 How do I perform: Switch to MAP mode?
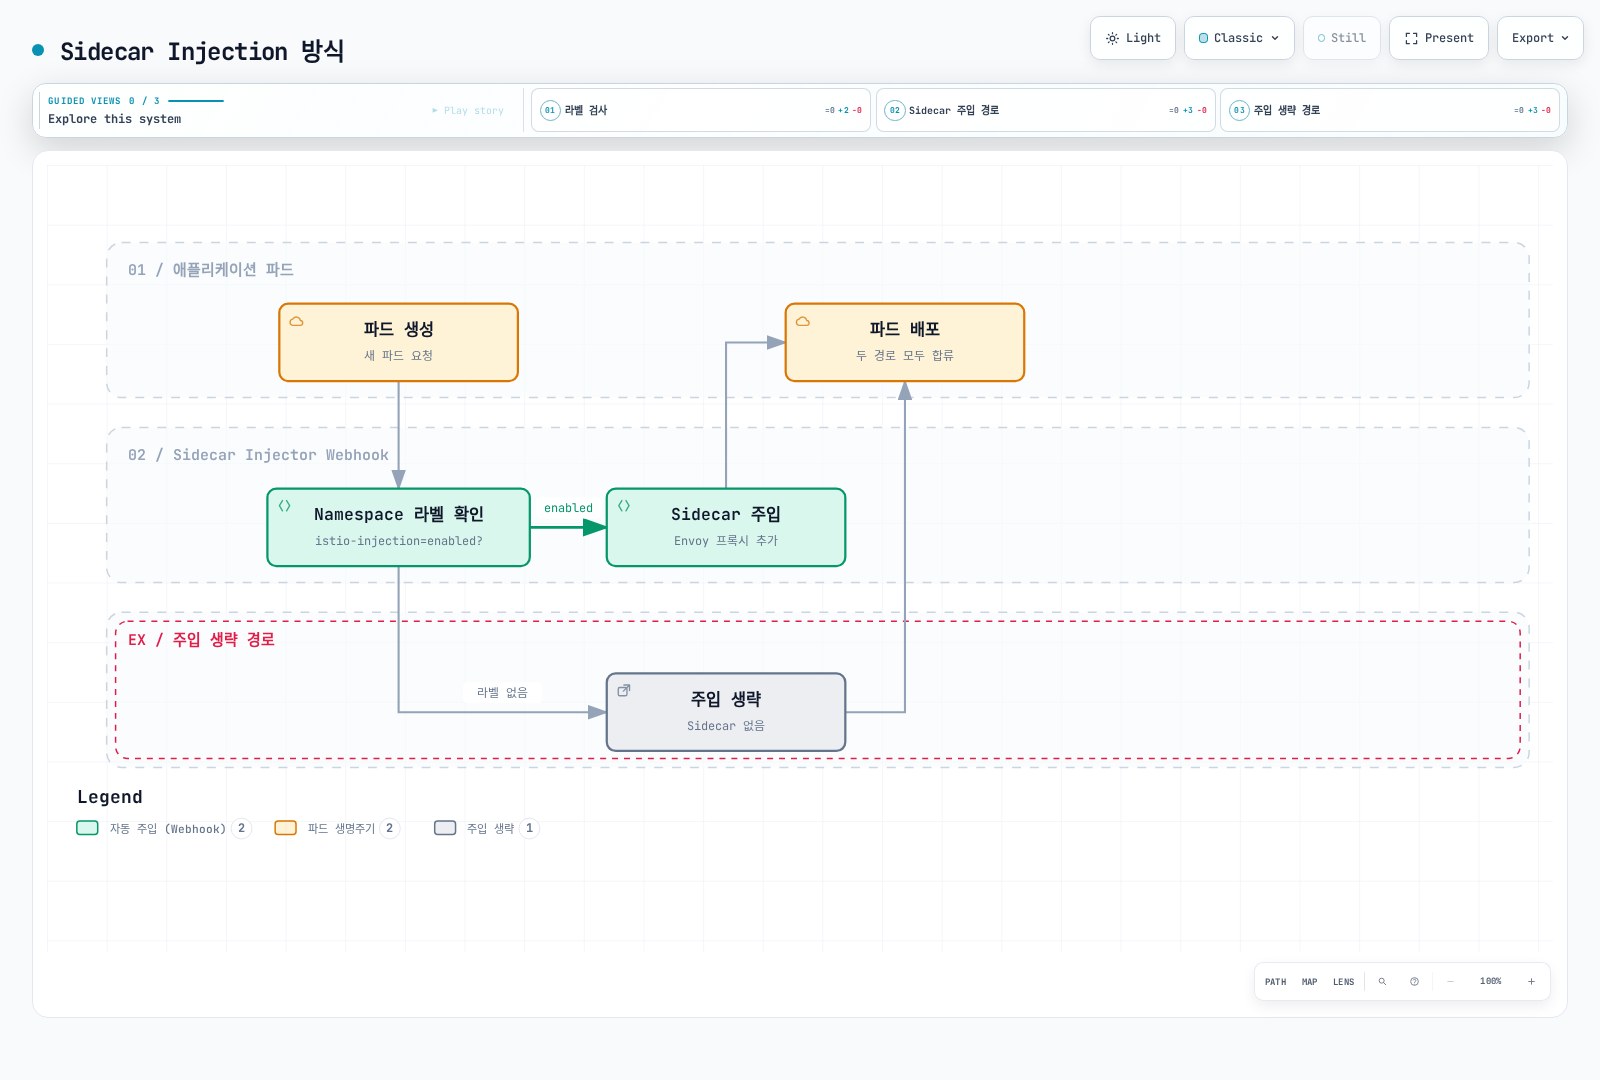pos(1309,982)
